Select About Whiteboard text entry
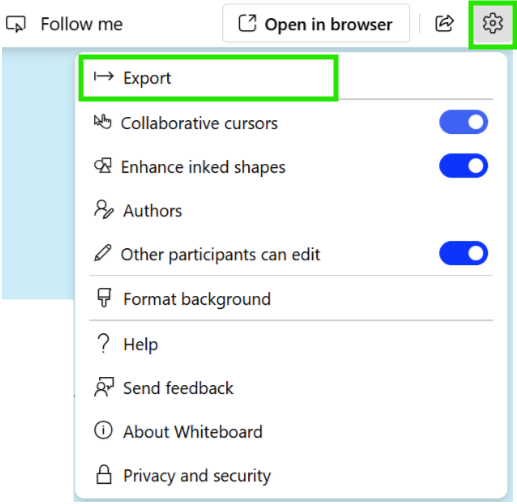This screenshot has height=504, width=517. click(193, 432)
